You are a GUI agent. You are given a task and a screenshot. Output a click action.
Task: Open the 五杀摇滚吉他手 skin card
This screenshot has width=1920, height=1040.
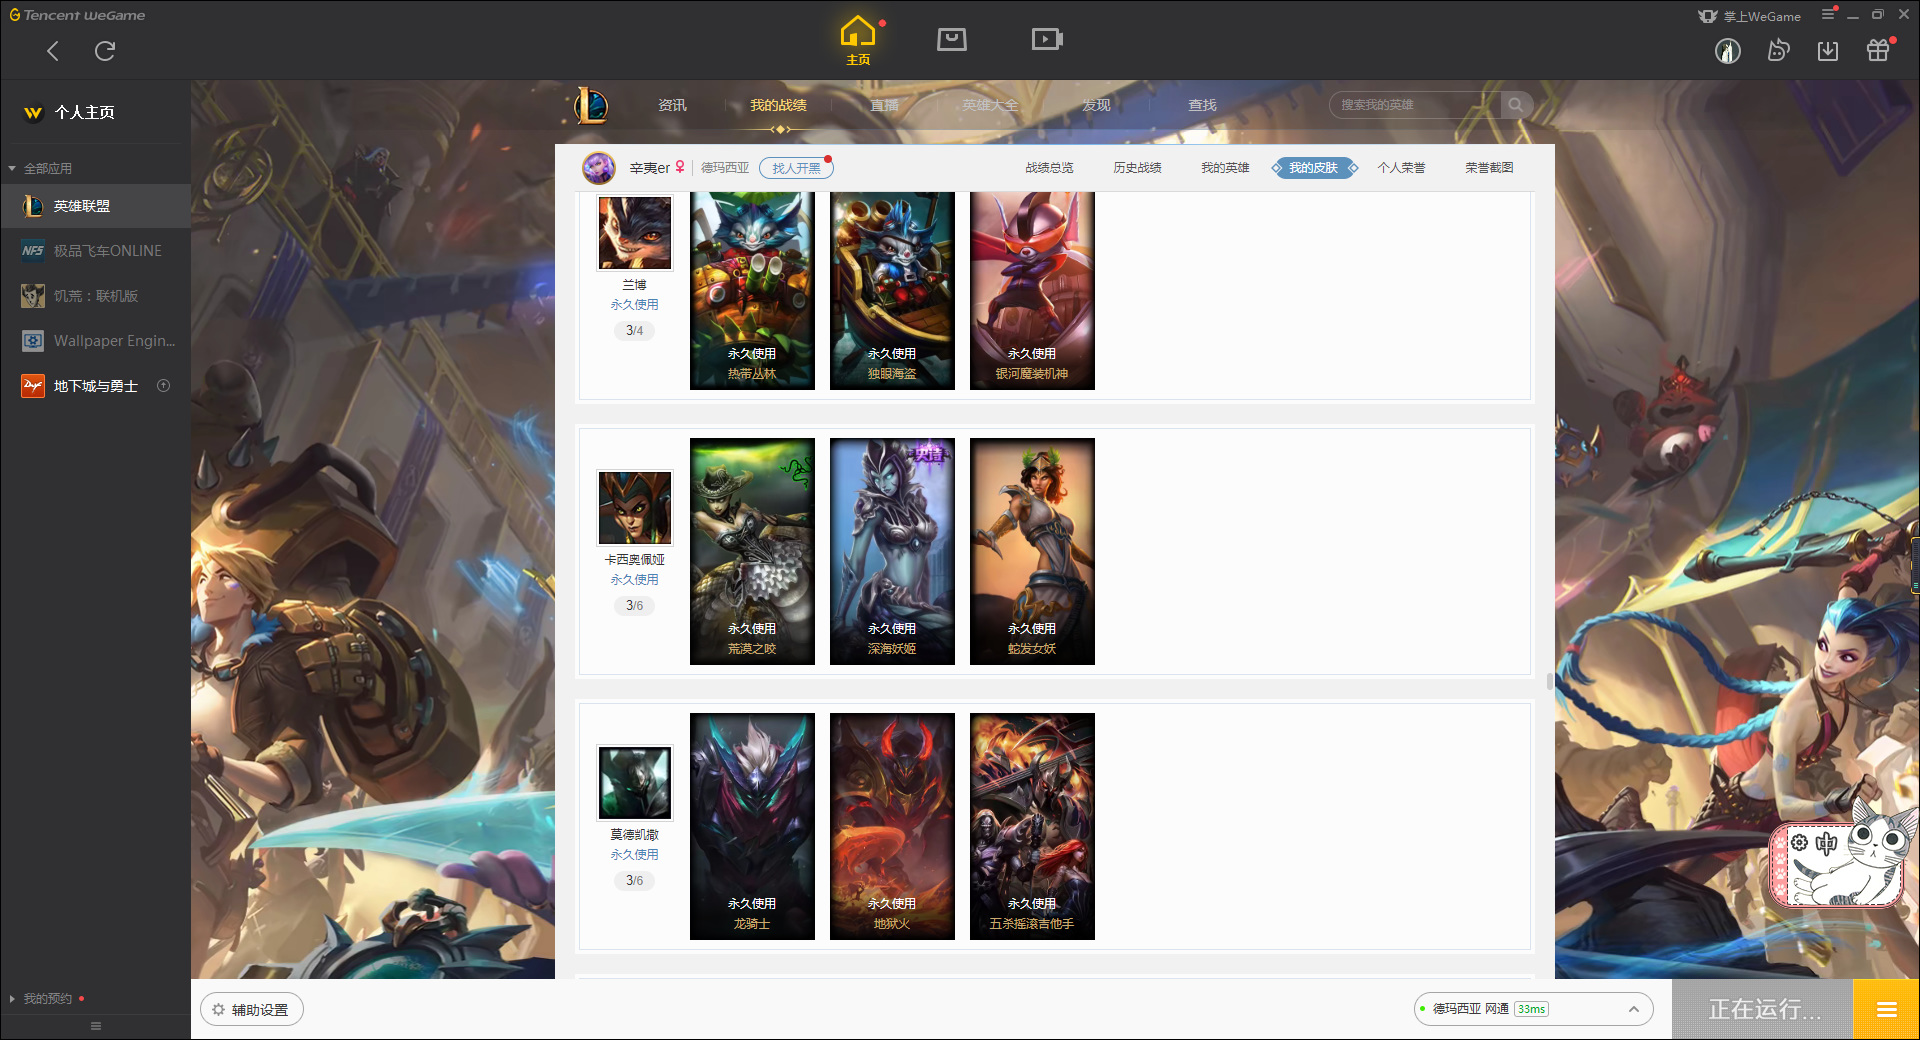click(x=1032, y=826)
